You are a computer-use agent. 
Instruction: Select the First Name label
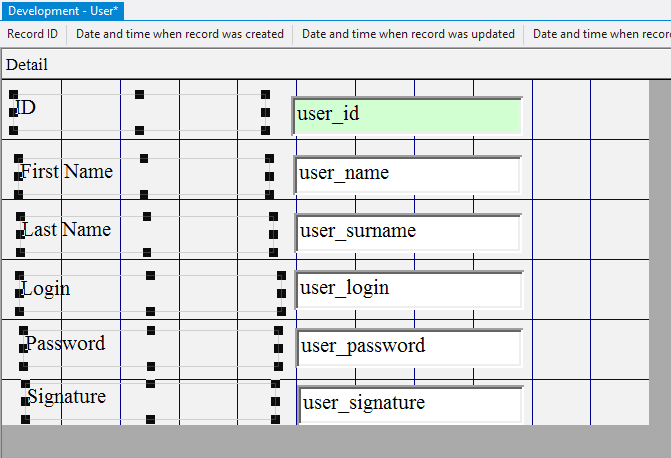click(x=67, y=171)
